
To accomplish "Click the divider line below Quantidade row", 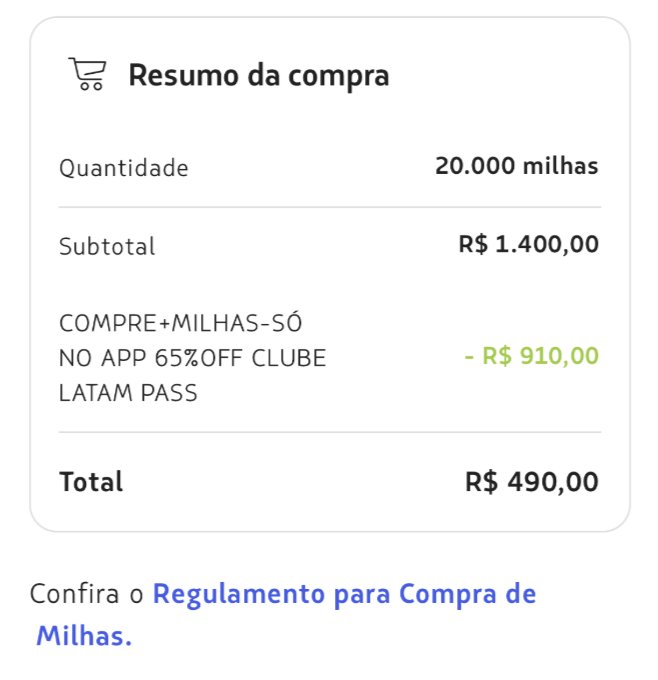I will tap(330, 207).
